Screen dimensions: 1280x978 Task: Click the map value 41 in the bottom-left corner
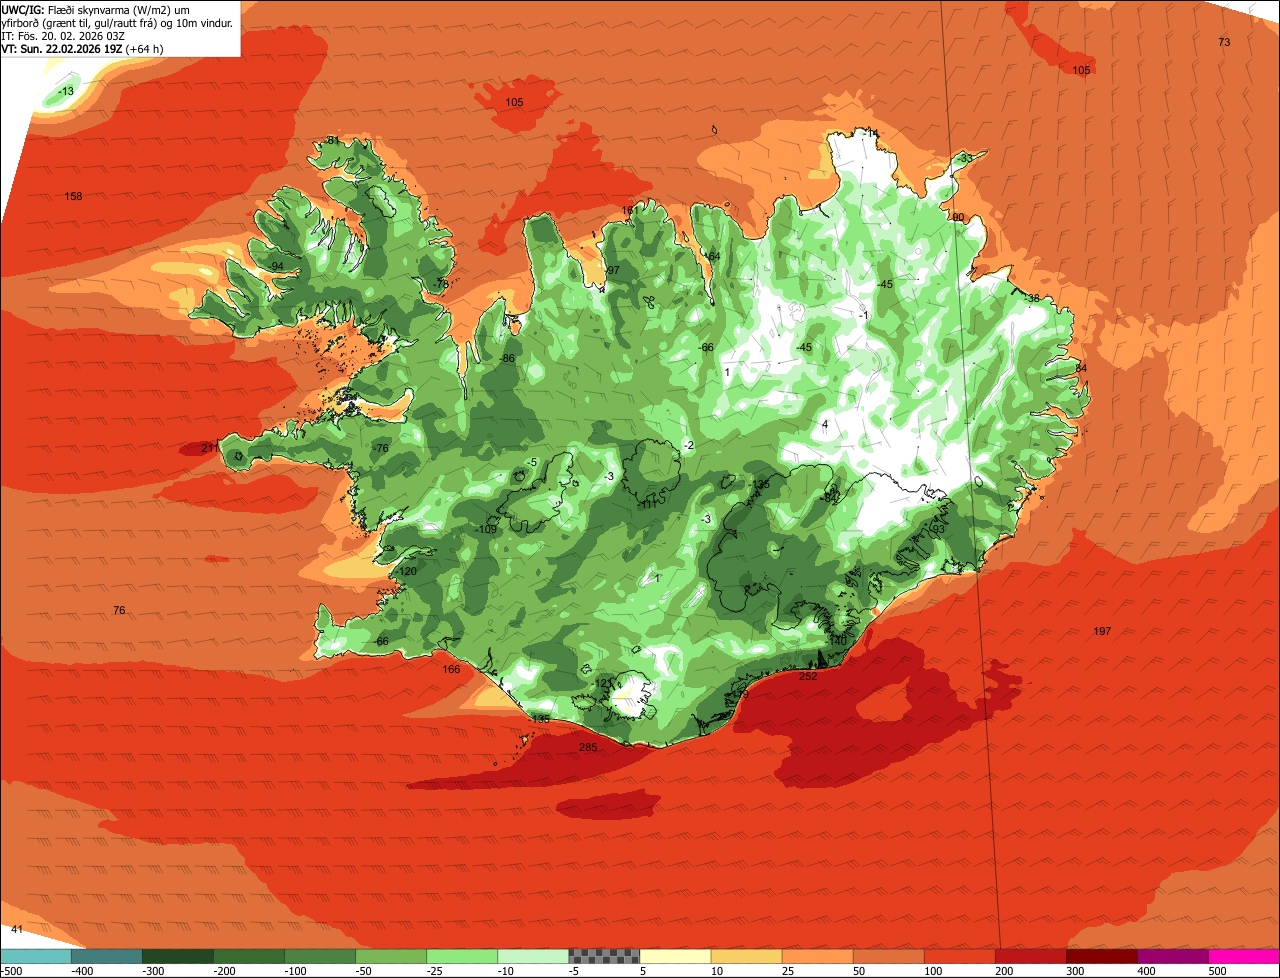17,930
